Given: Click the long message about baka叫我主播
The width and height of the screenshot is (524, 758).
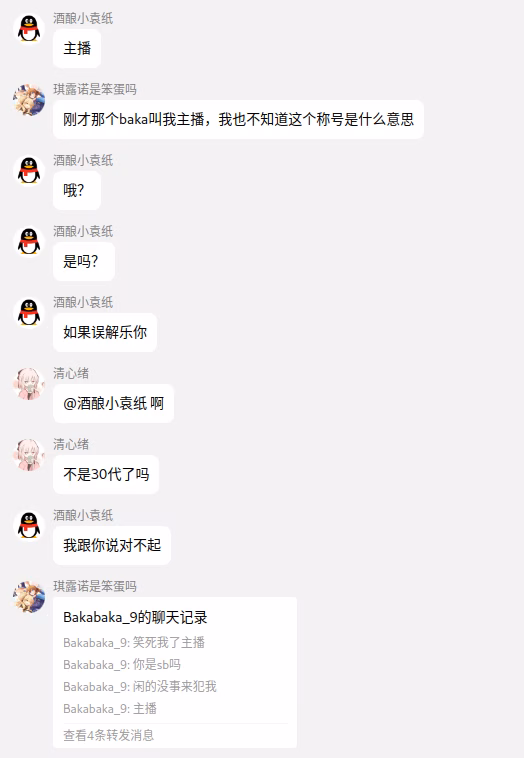Looking at the screenshot, I should pyautogui.click(x=238, y=119).
